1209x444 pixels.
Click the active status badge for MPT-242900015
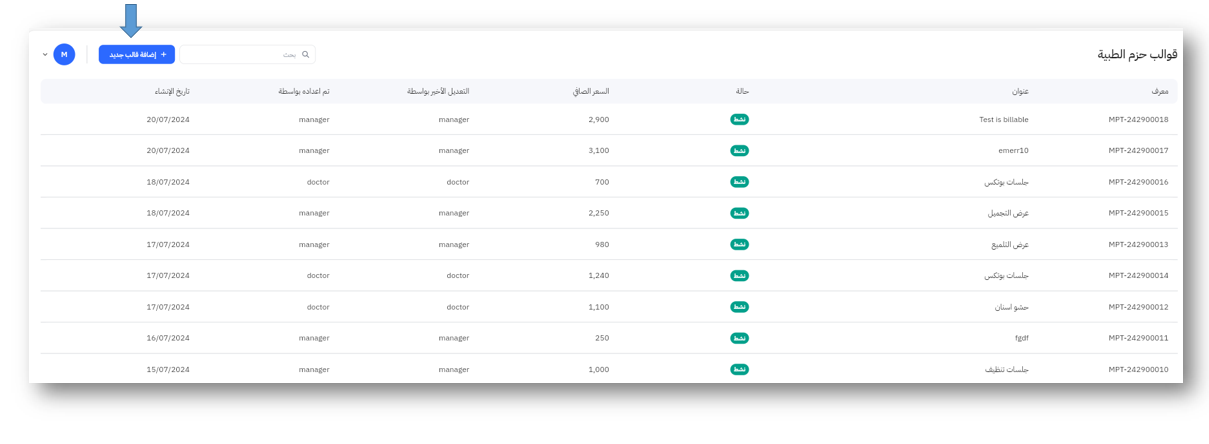pos(739,213)
